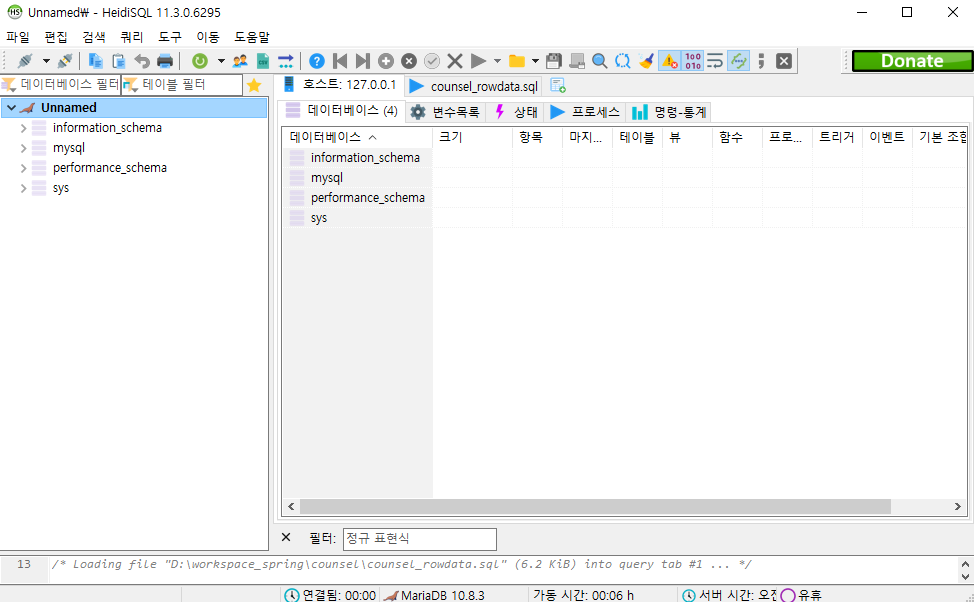Open the User manager icon
The width and height of the screenshot is (974, 602).
[x=240, y=61]
